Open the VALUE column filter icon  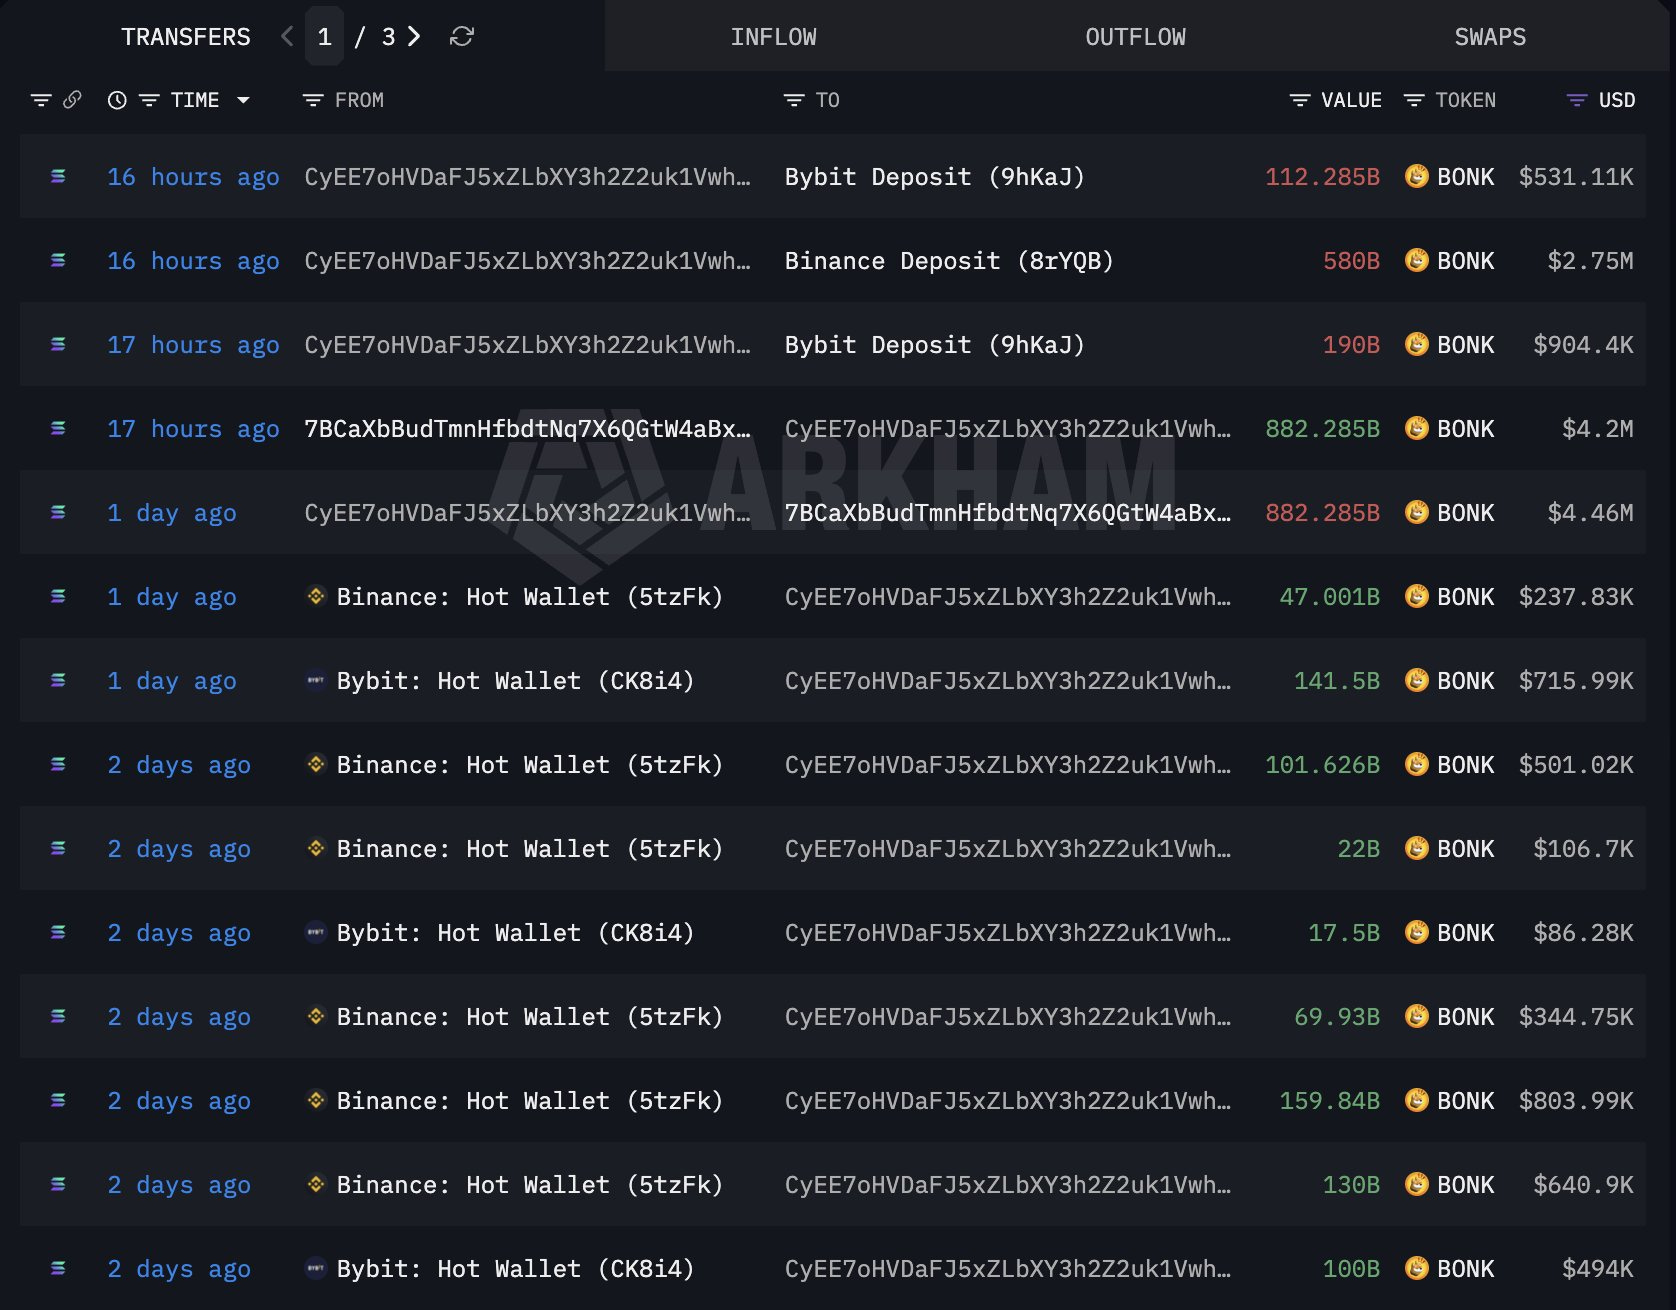(x=1300, y=100)
